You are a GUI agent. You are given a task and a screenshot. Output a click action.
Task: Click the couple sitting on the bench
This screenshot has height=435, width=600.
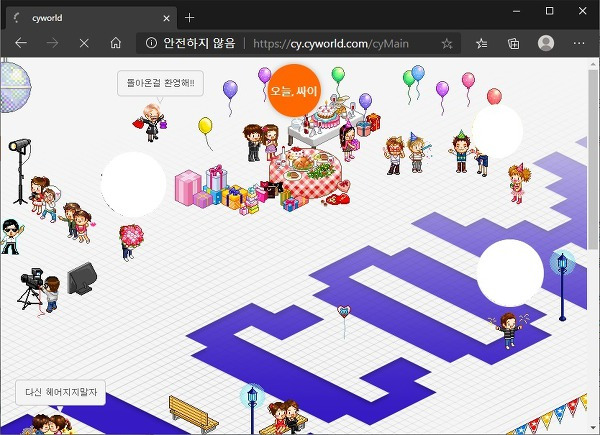pos(285,417)
